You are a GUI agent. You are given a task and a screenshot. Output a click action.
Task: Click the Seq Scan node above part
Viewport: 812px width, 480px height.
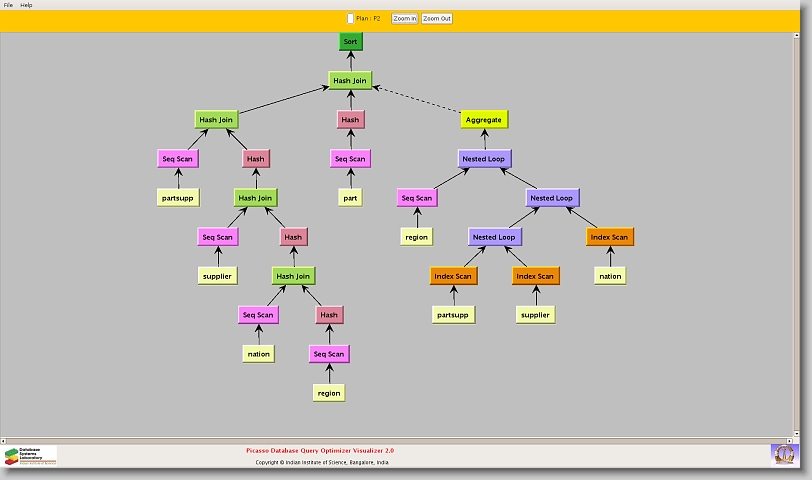click(x=350, y=158)
